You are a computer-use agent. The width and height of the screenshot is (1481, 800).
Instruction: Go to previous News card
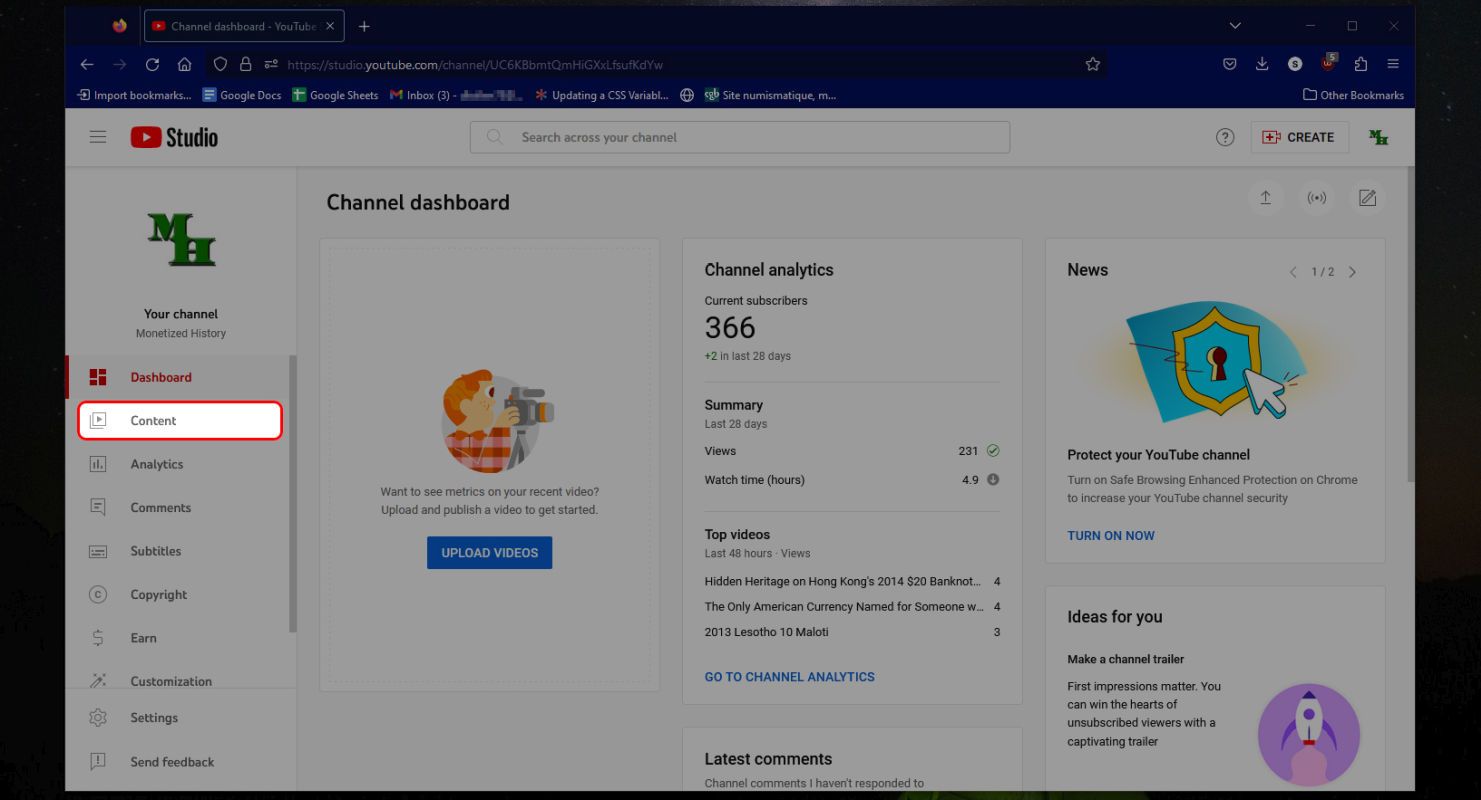click(x=1293, y=272)
